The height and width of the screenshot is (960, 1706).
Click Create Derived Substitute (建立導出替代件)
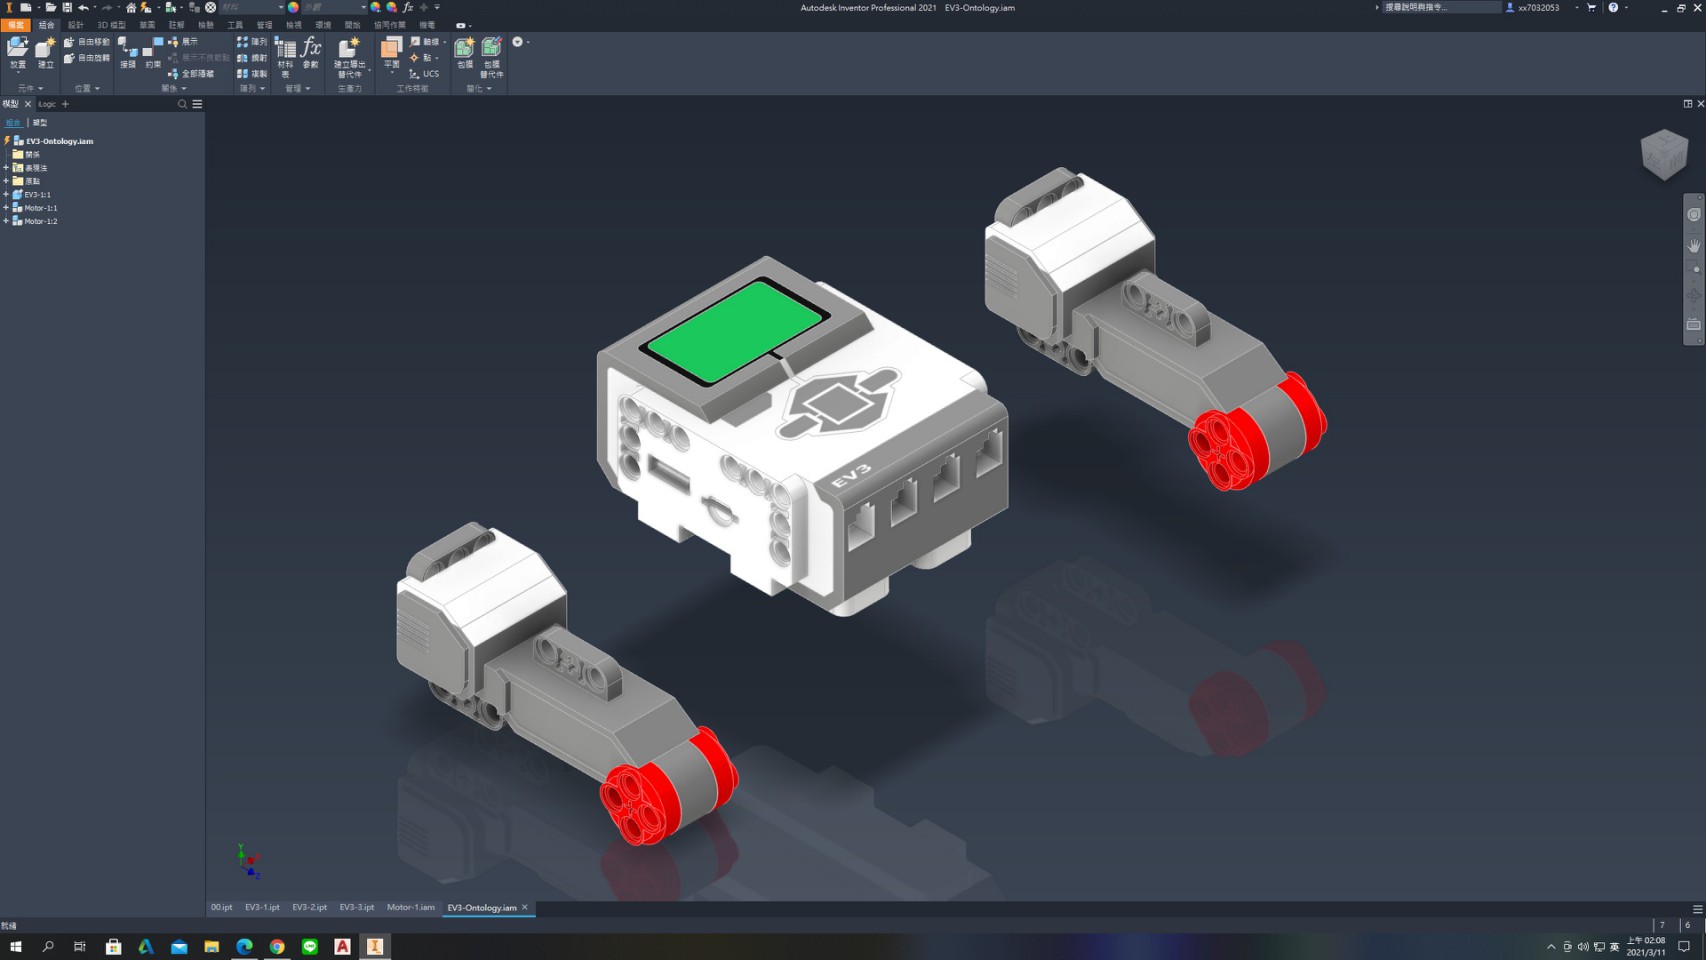pyautogui.click(x=349, y=57)
